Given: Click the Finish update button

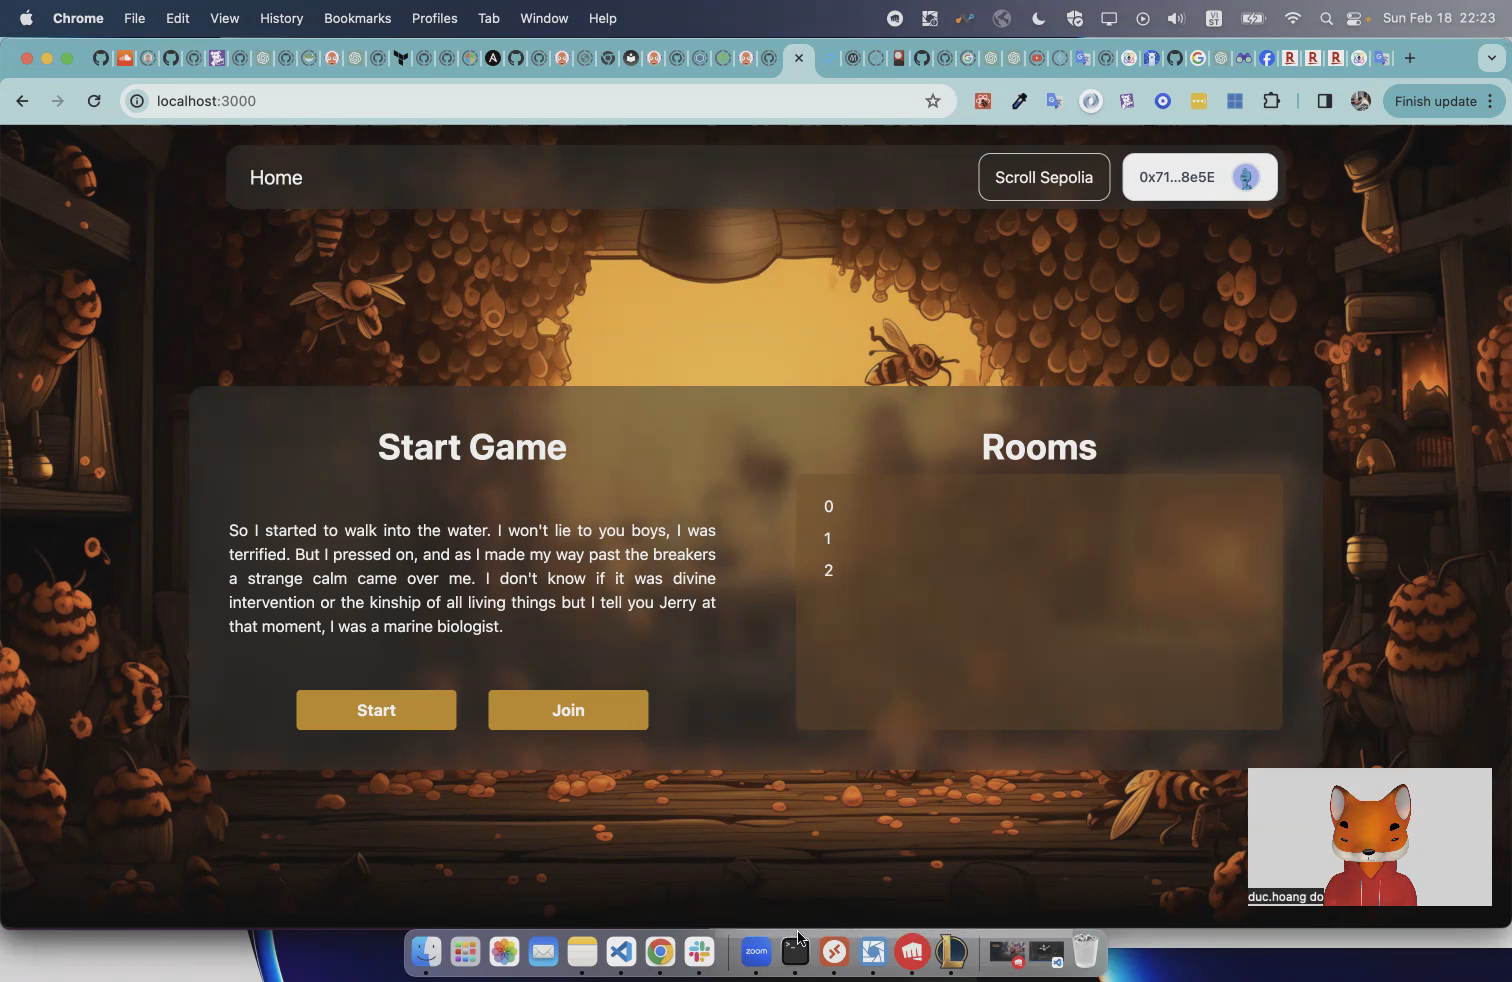Looking at the screenshot, I should click(x=1435, y=101).
